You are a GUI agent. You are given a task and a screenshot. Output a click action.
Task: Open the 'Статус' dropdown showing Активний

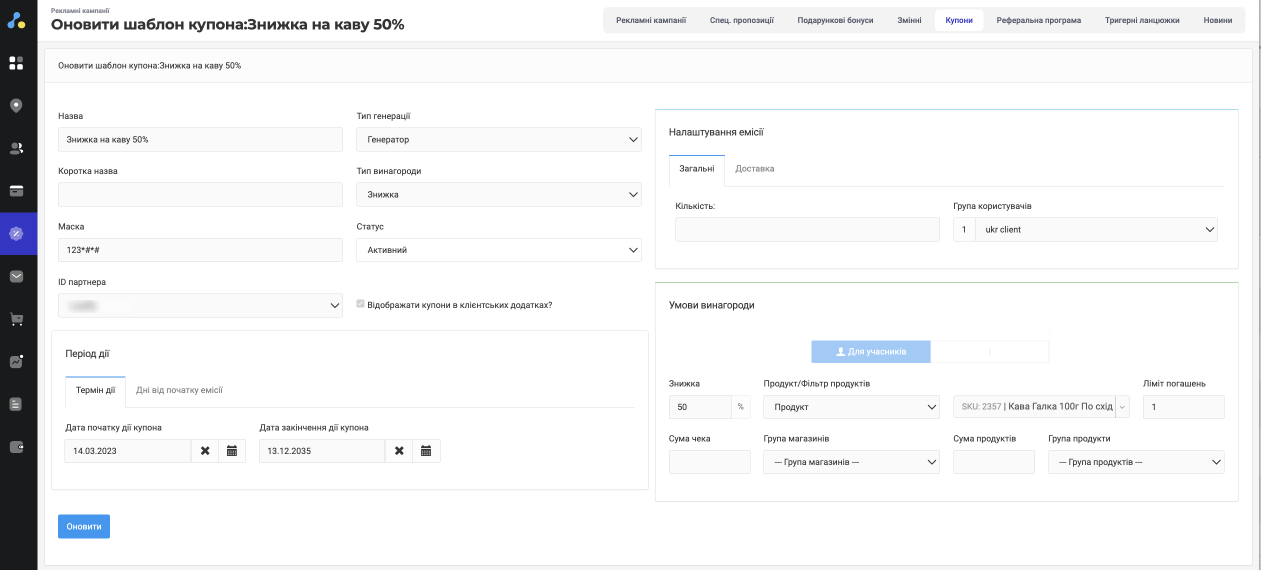click(498, 250)
